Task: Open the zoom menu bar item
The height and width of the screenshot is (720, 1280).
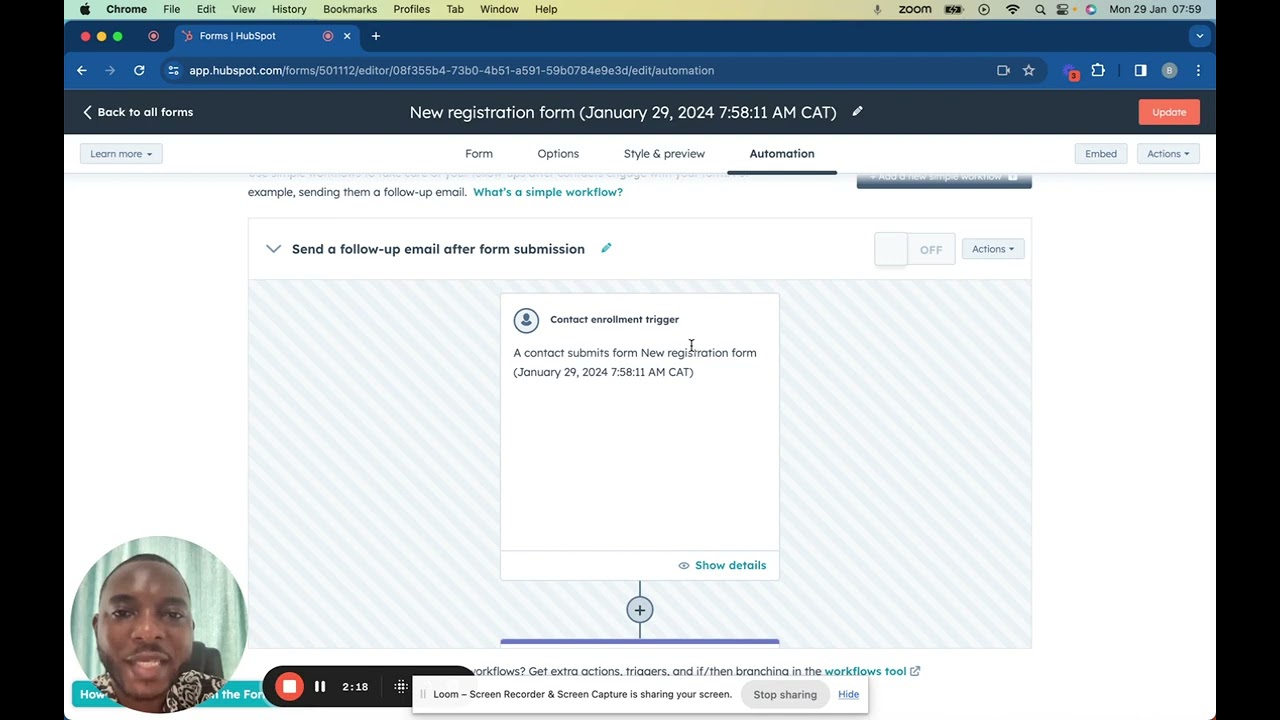Action: (x=915, y=9)
